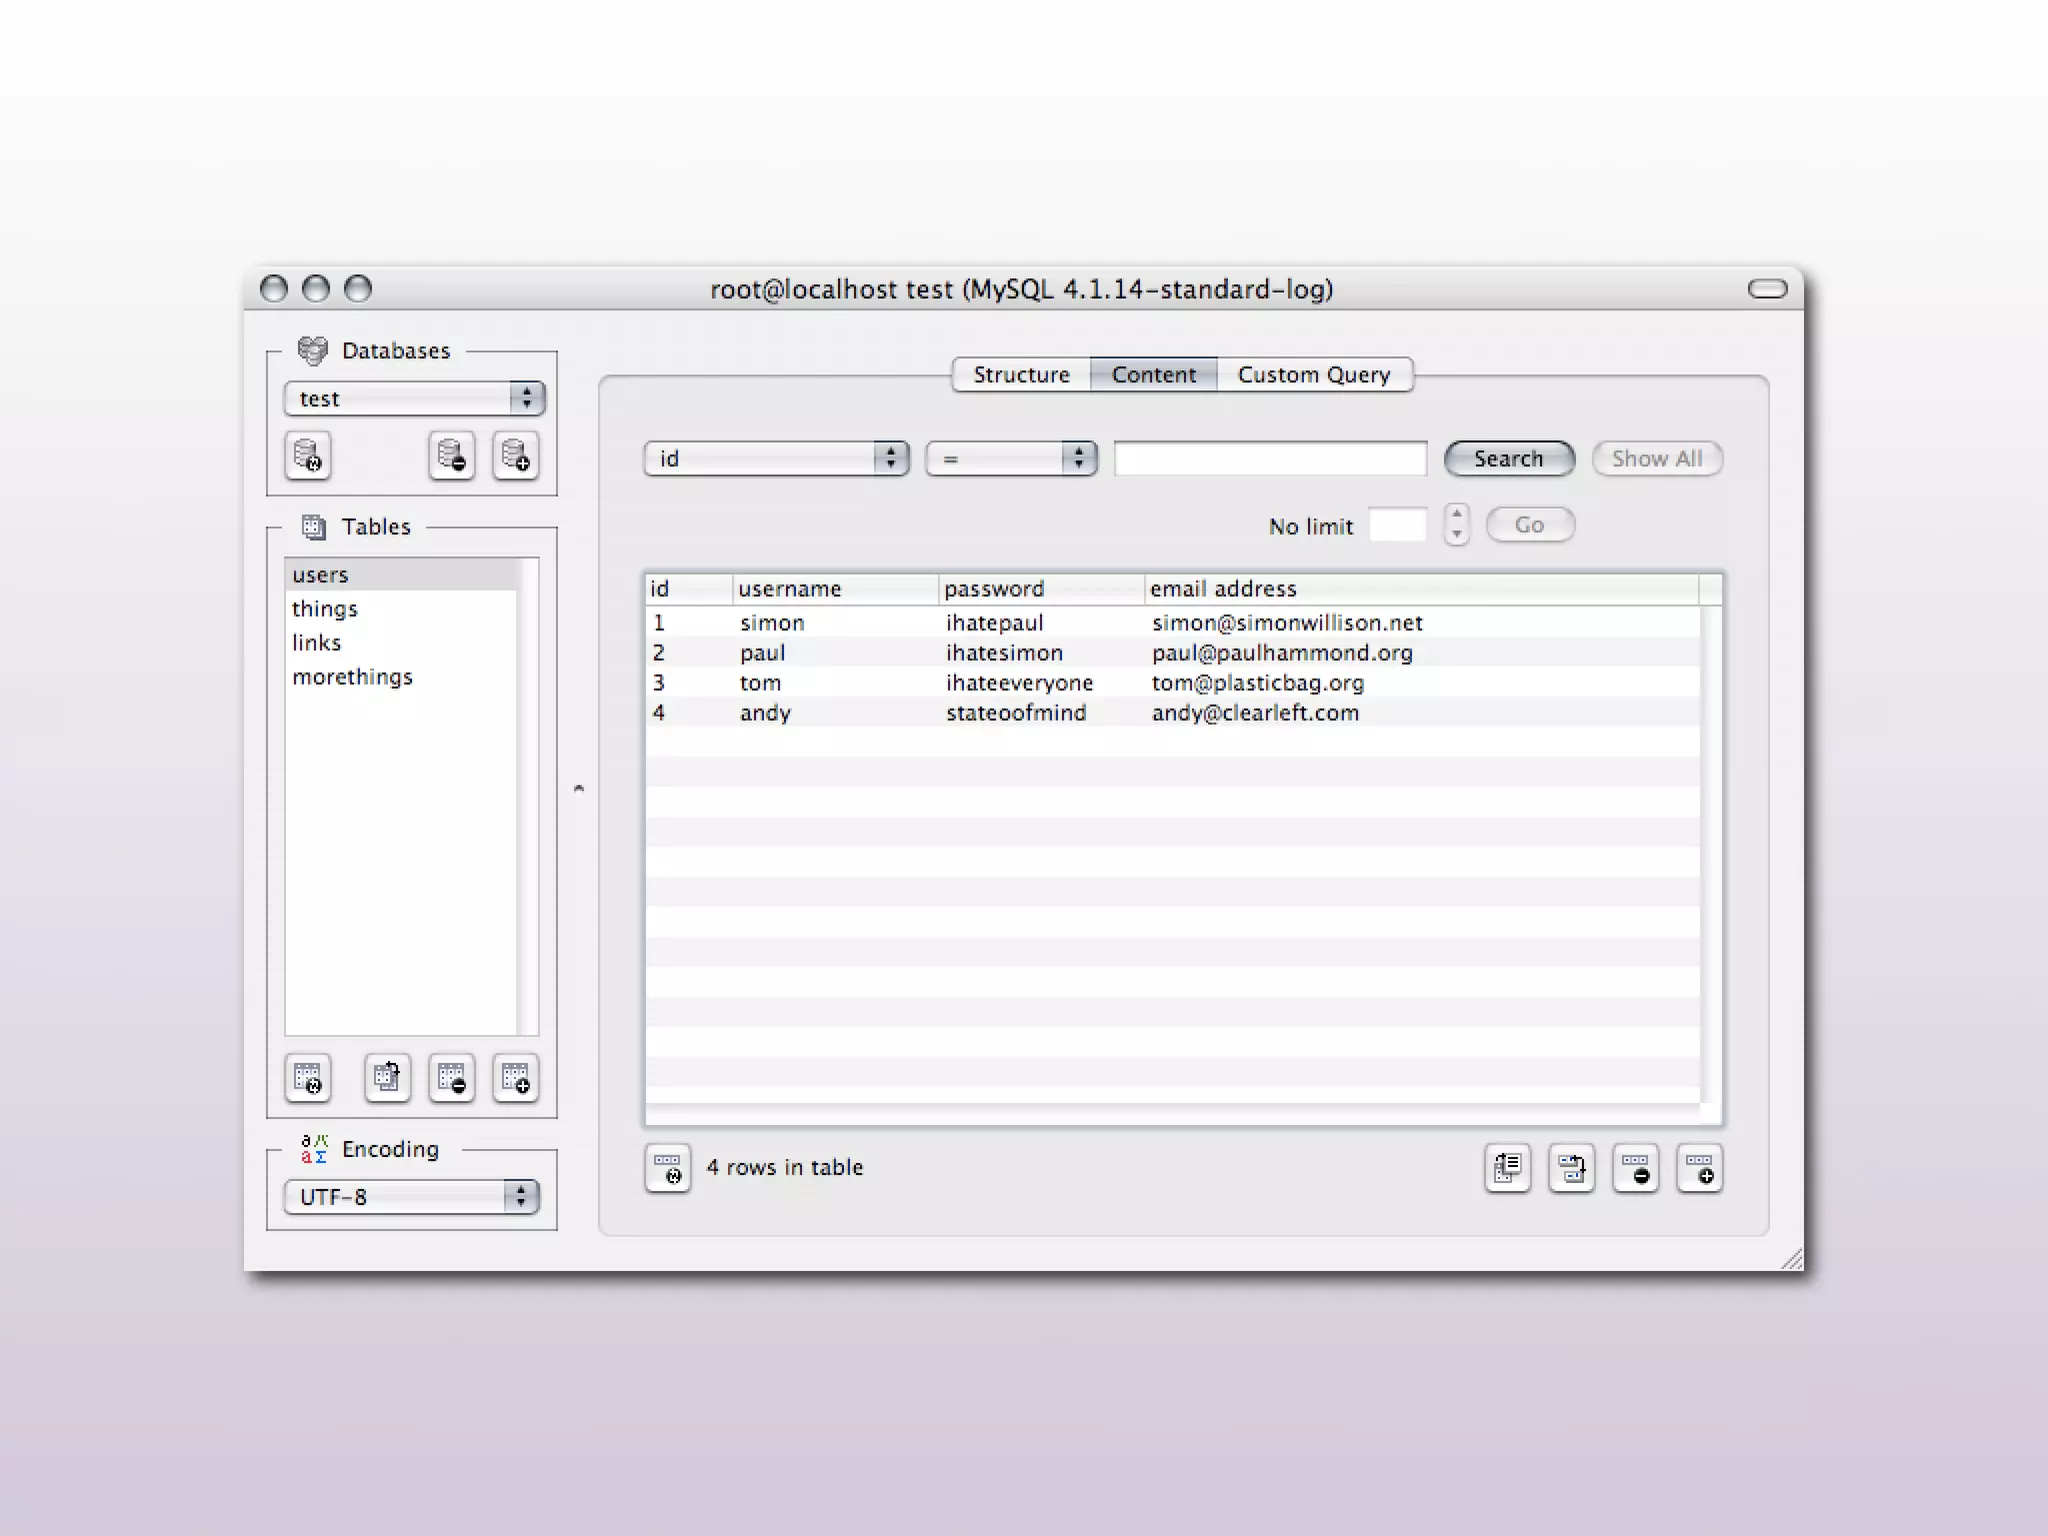The width and height of the screenshot is (2048, 1536).
Task: Click the reload rows icon
Action: [x=667, y=1168]
